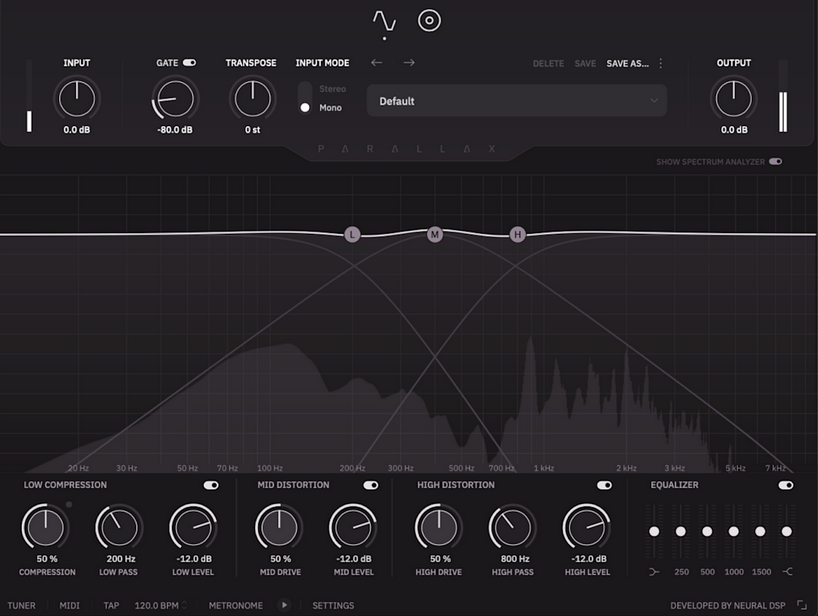This screenshot has width=818, height=616.
Task: Click the 50 % compression value
Action: click(47, 559)
